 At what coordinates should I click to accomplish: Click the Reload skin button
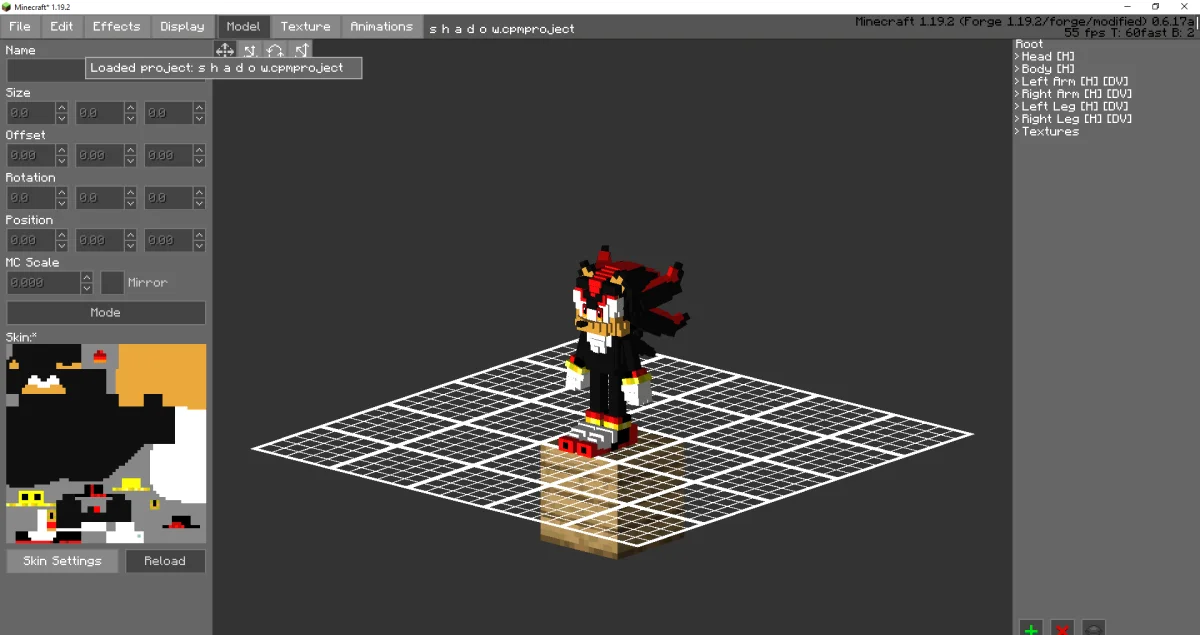(x=165, y=561)
